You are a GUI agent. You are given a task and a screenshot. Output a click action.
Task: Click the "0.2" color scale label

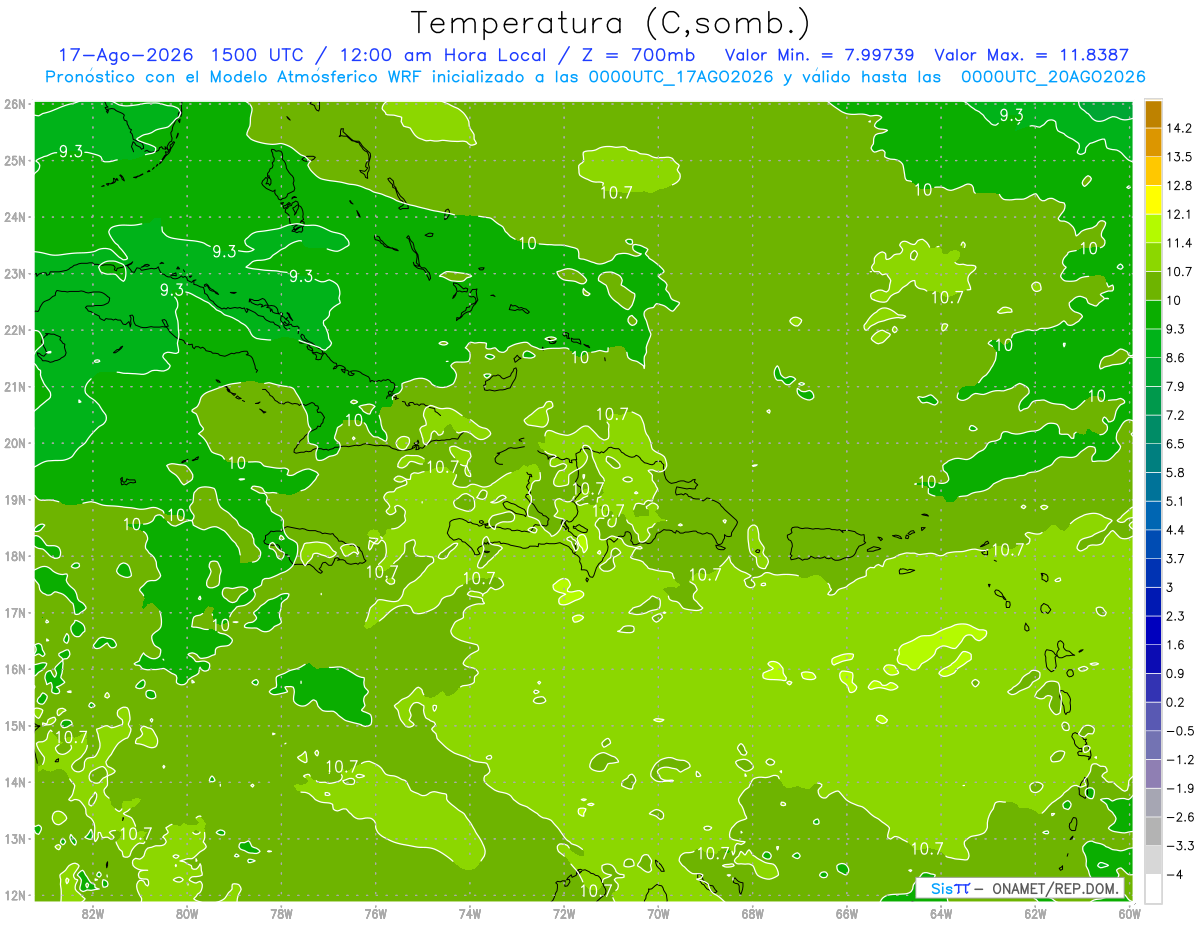1176,703
